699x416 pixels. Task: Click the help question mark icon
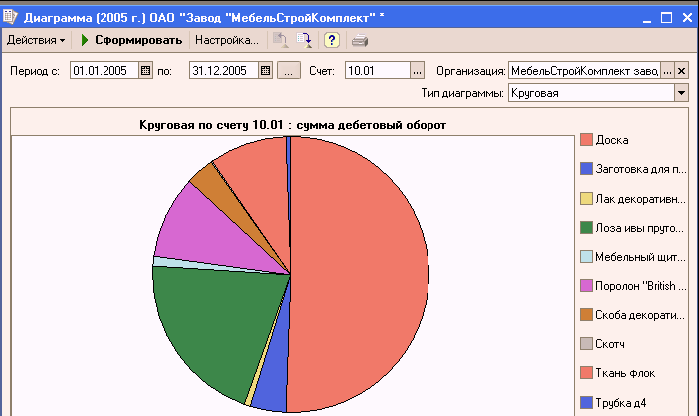332,40
